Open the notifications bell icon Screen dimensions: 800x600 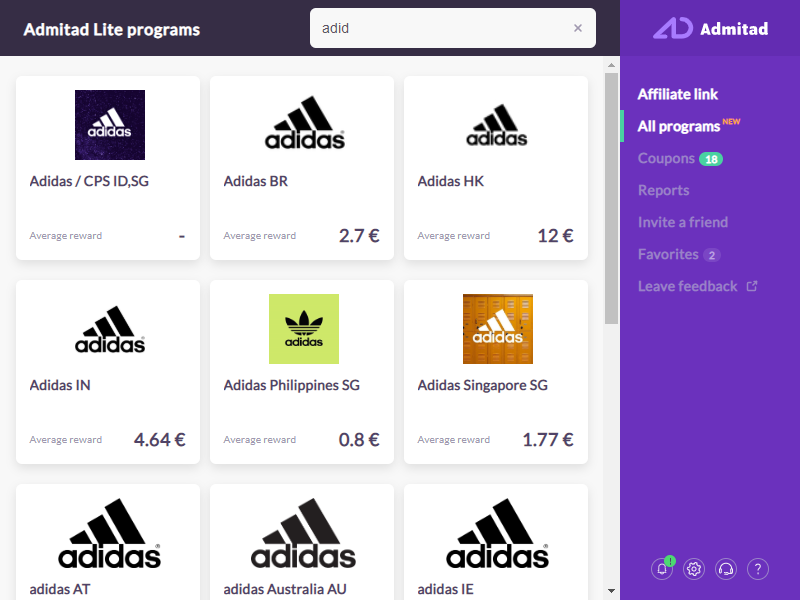(x=662, y=568)
